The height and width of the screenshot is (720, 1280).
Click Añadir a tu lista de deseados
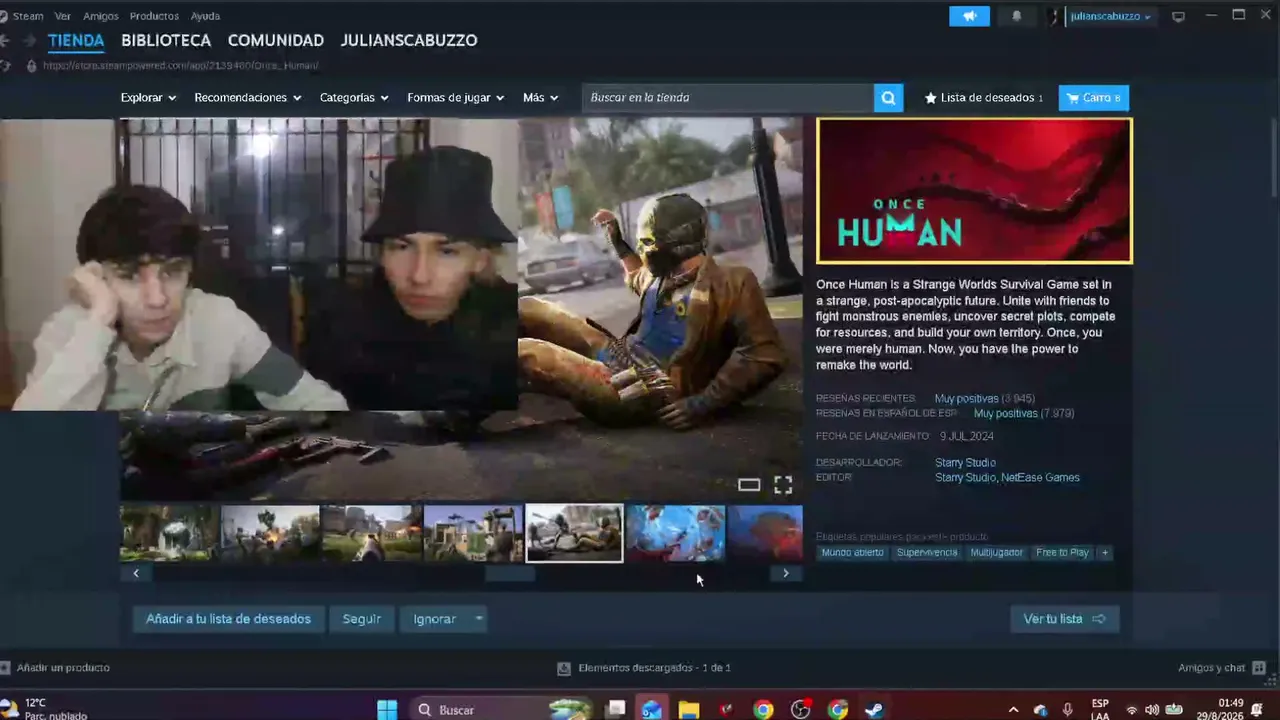pyautogui.click(x=228, y=619)
